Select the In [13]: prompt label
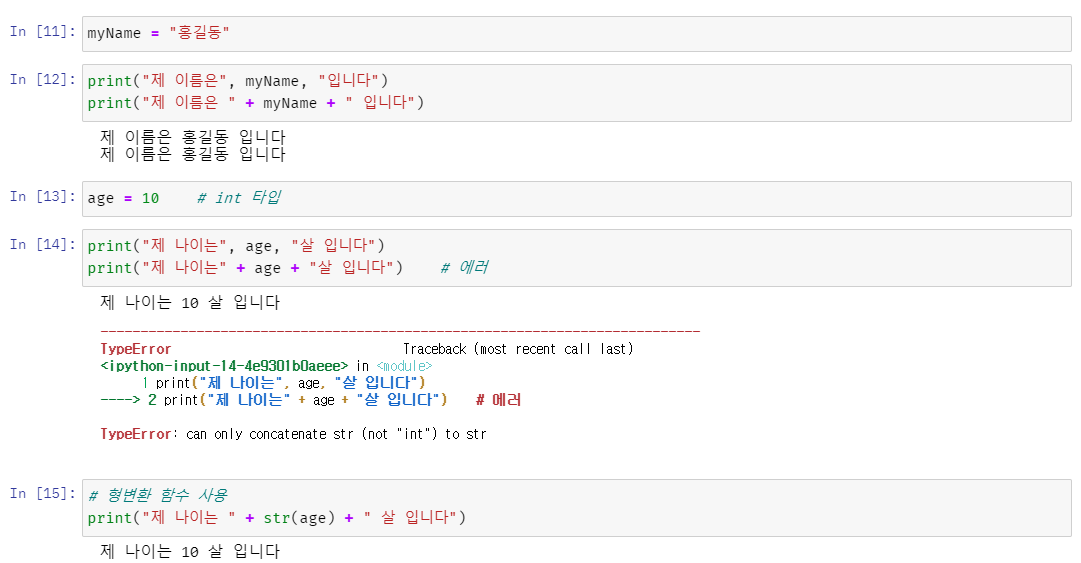Image resolution: width=1081 pixels, height=563 pixels. 43,197
